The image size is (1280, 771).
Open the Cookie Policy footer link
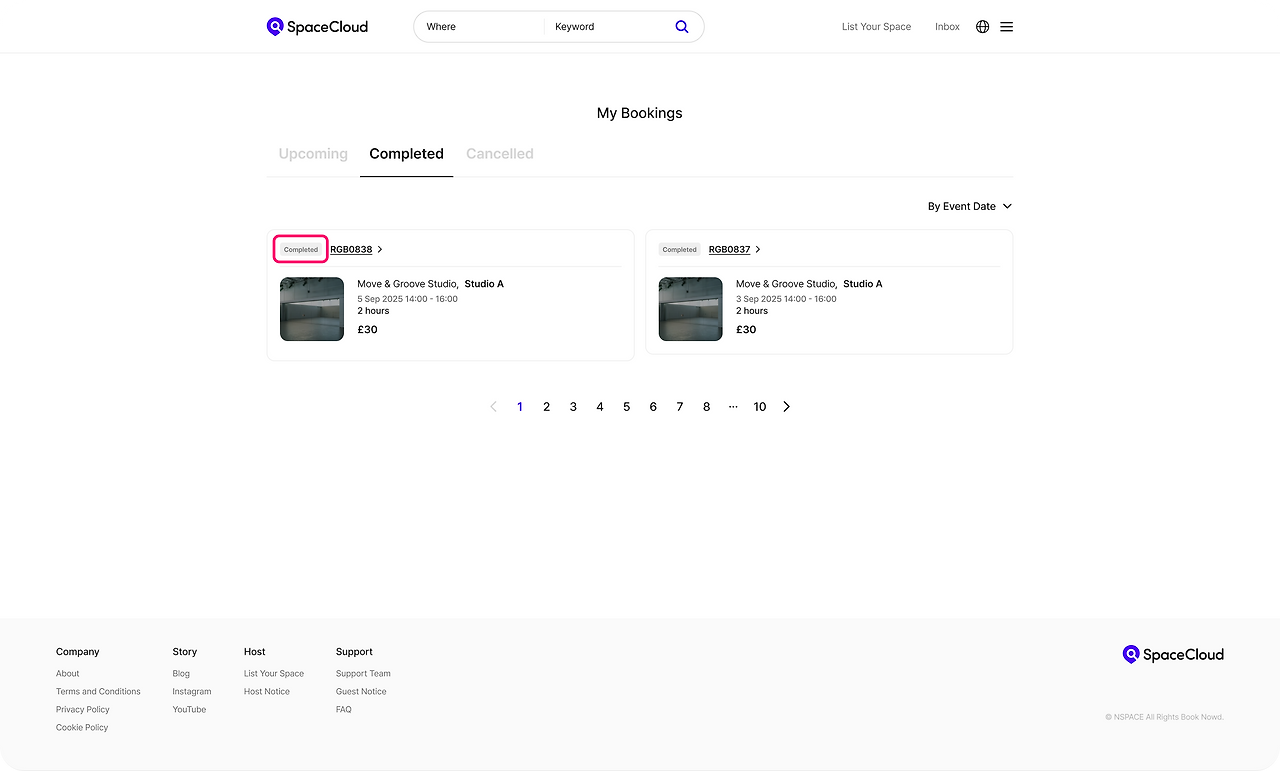point(82,728)
